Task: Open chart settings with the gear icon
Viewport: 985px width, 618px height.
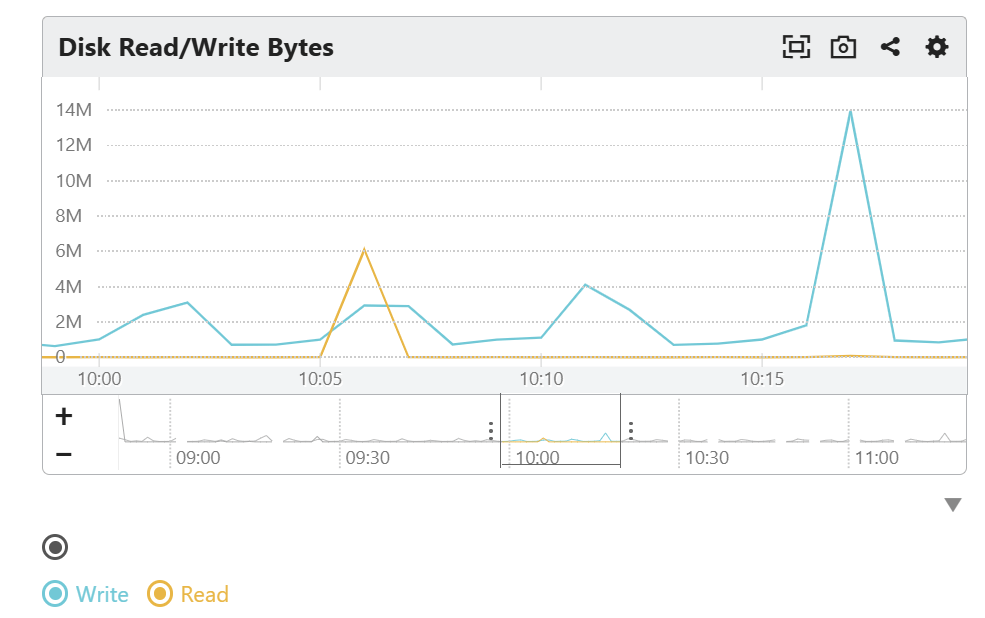Action: point(936,47)
